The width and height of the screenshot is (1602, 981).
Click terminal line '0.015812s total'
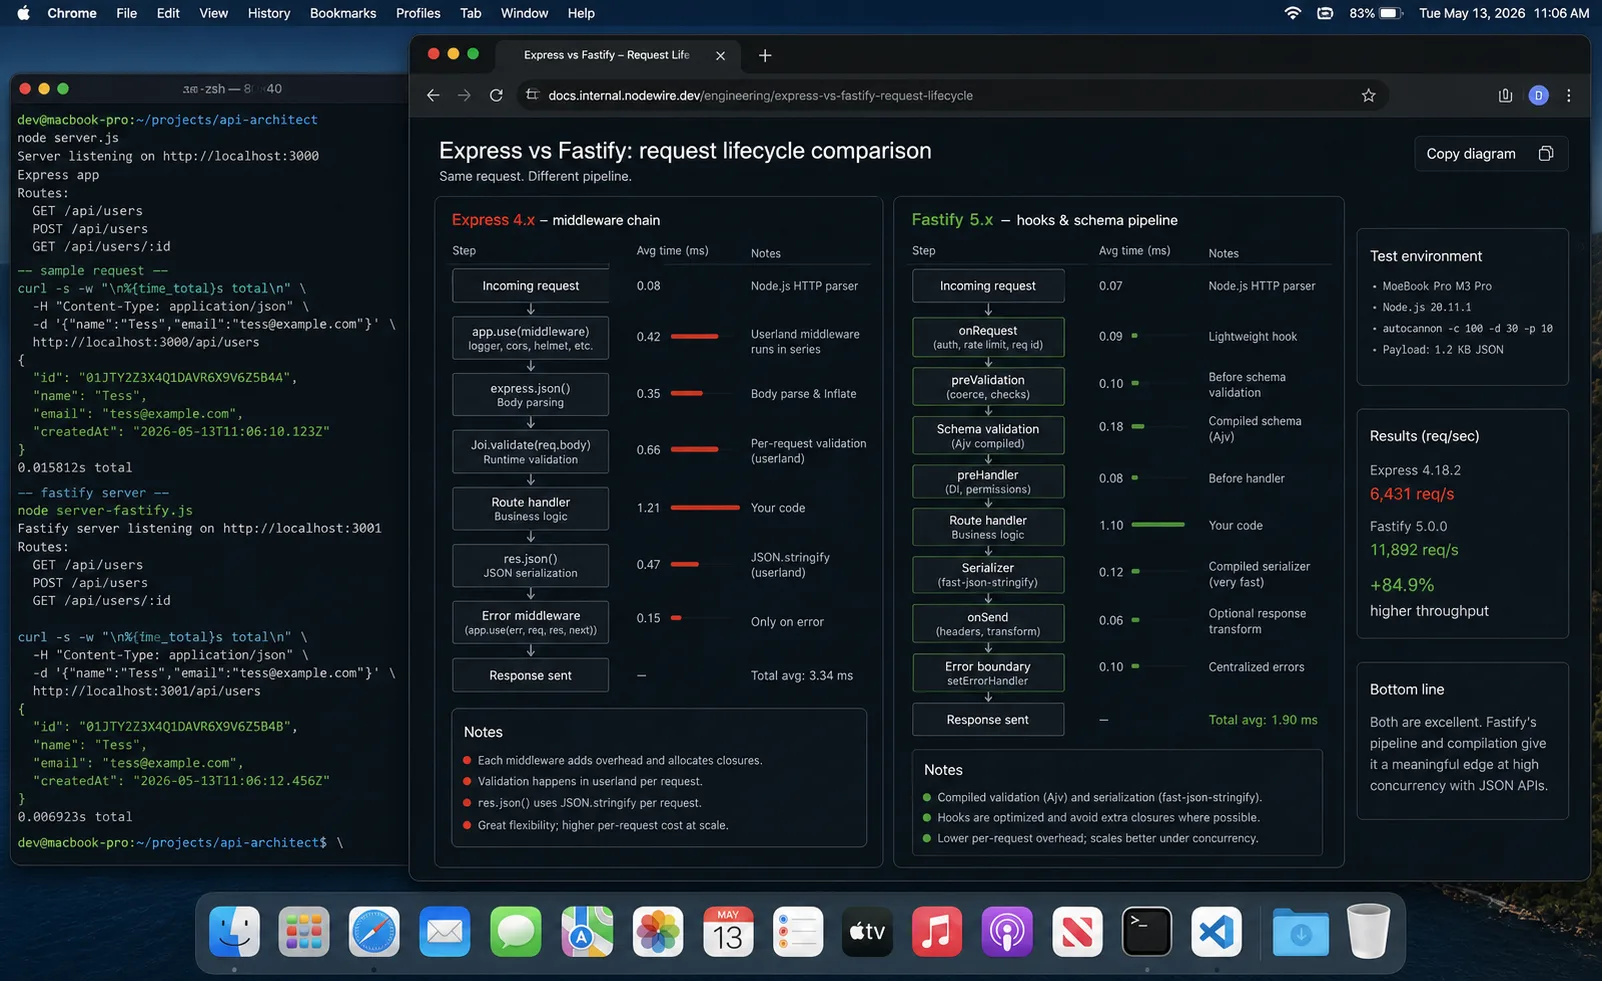(75, 467)
